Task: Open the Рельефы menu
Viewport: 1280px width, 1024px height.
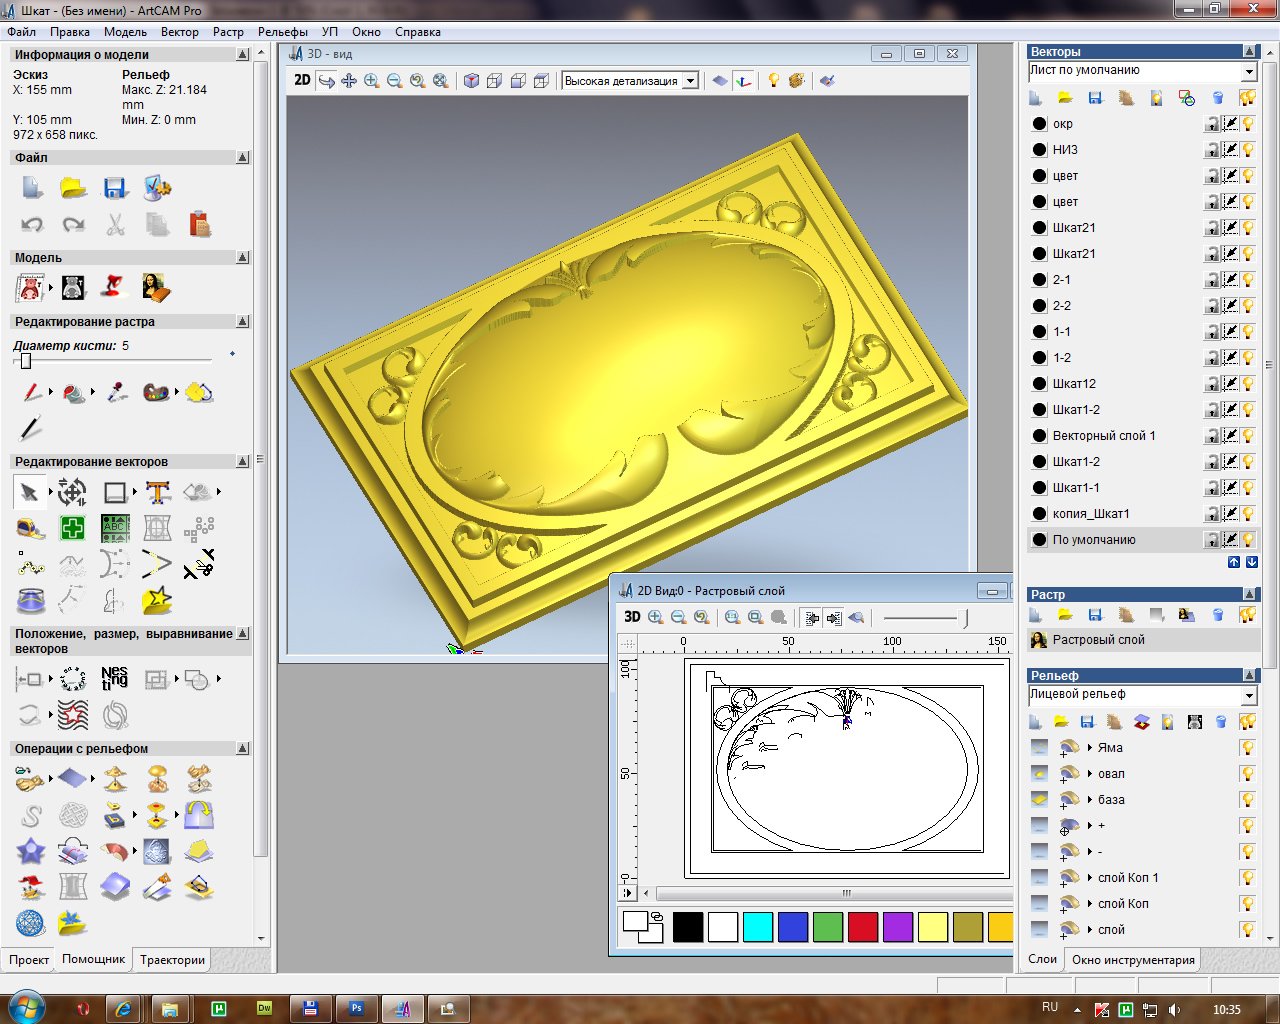Action: 282,32
